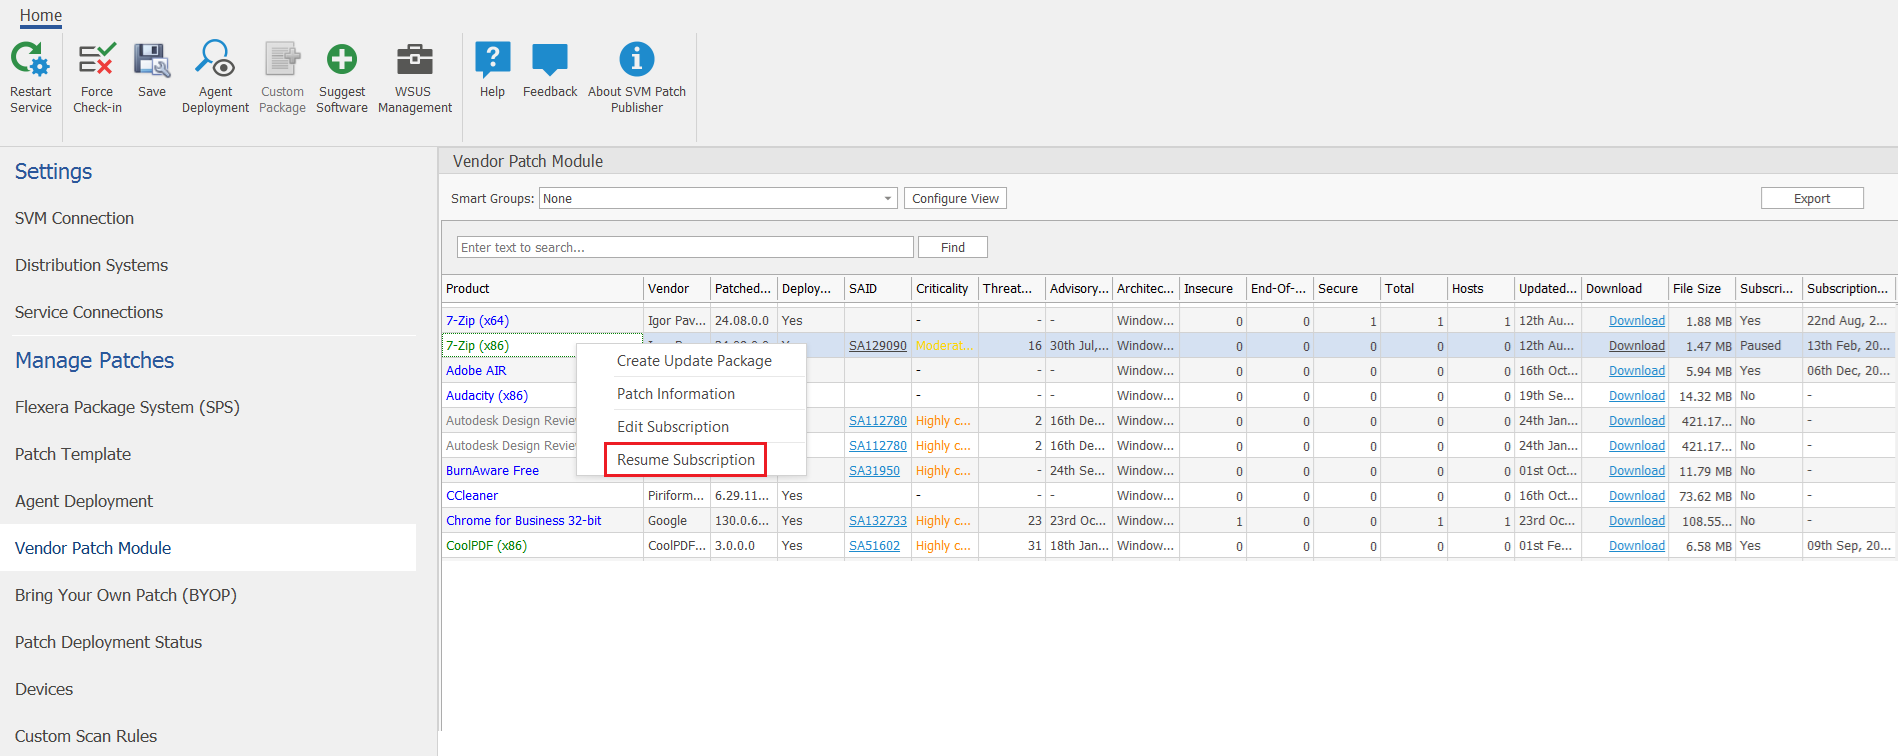This screenshot has height=756, width=1898.
Task: Click the search text input field
Action: pyautogui.click(x=685, y=247)
